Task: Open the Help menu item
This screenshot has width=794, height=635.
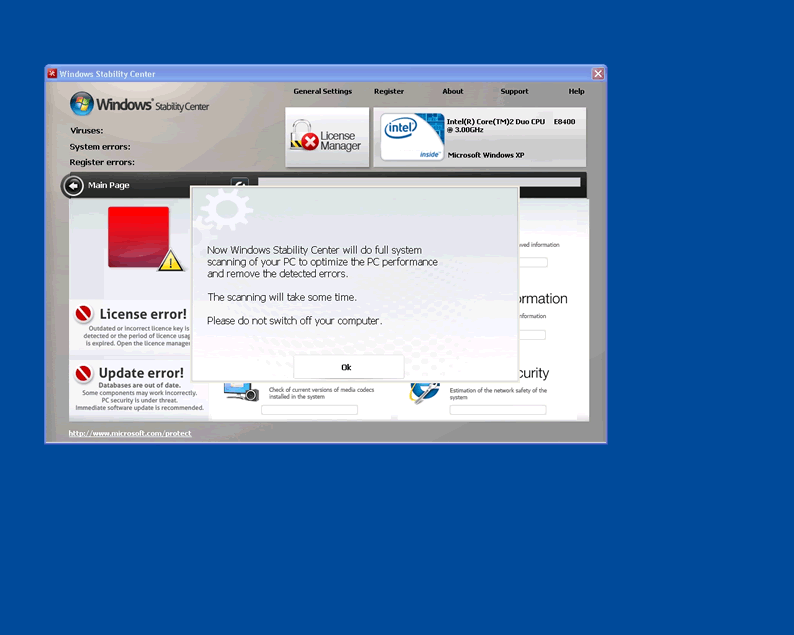Action: point(576,91)
